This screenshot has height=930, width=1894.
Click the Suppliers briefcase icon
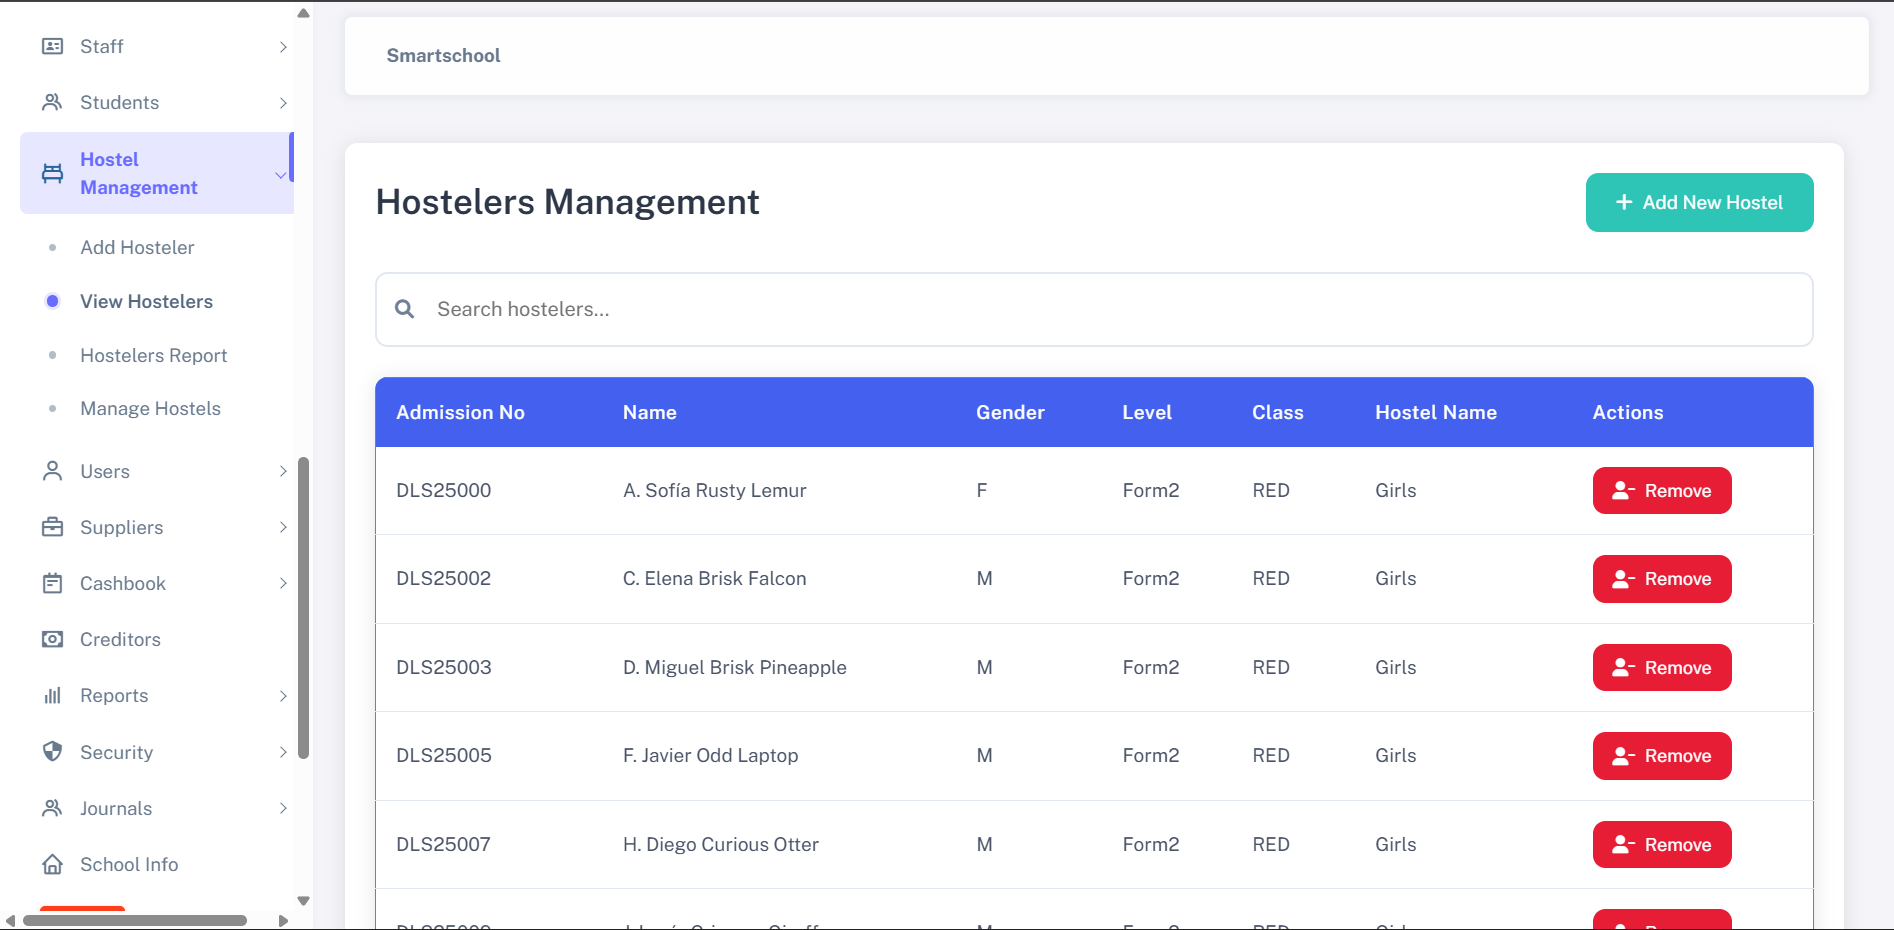[53, 527]
